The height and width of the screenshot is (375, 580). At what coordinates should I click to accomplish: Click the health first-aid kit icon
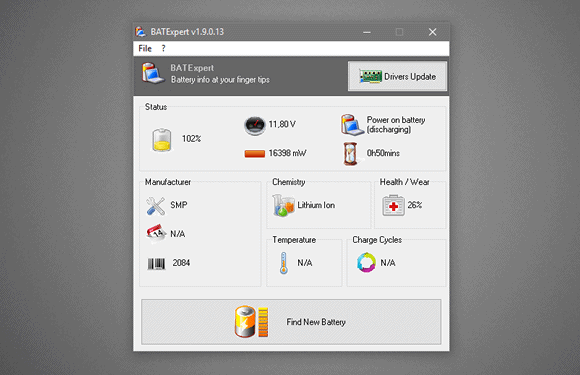click(x=393, y=205)
